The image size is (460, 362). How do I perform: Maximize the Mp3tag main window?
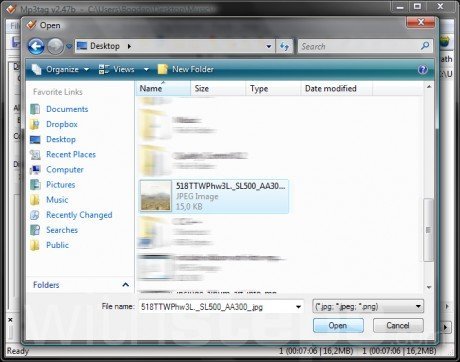point(417,6)
